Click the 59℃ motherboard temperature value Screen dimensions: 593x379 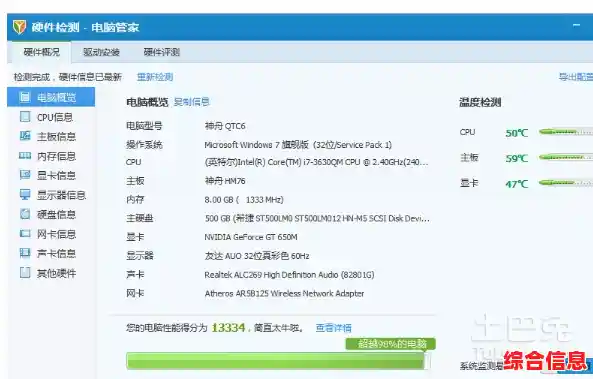click(517, 158)
